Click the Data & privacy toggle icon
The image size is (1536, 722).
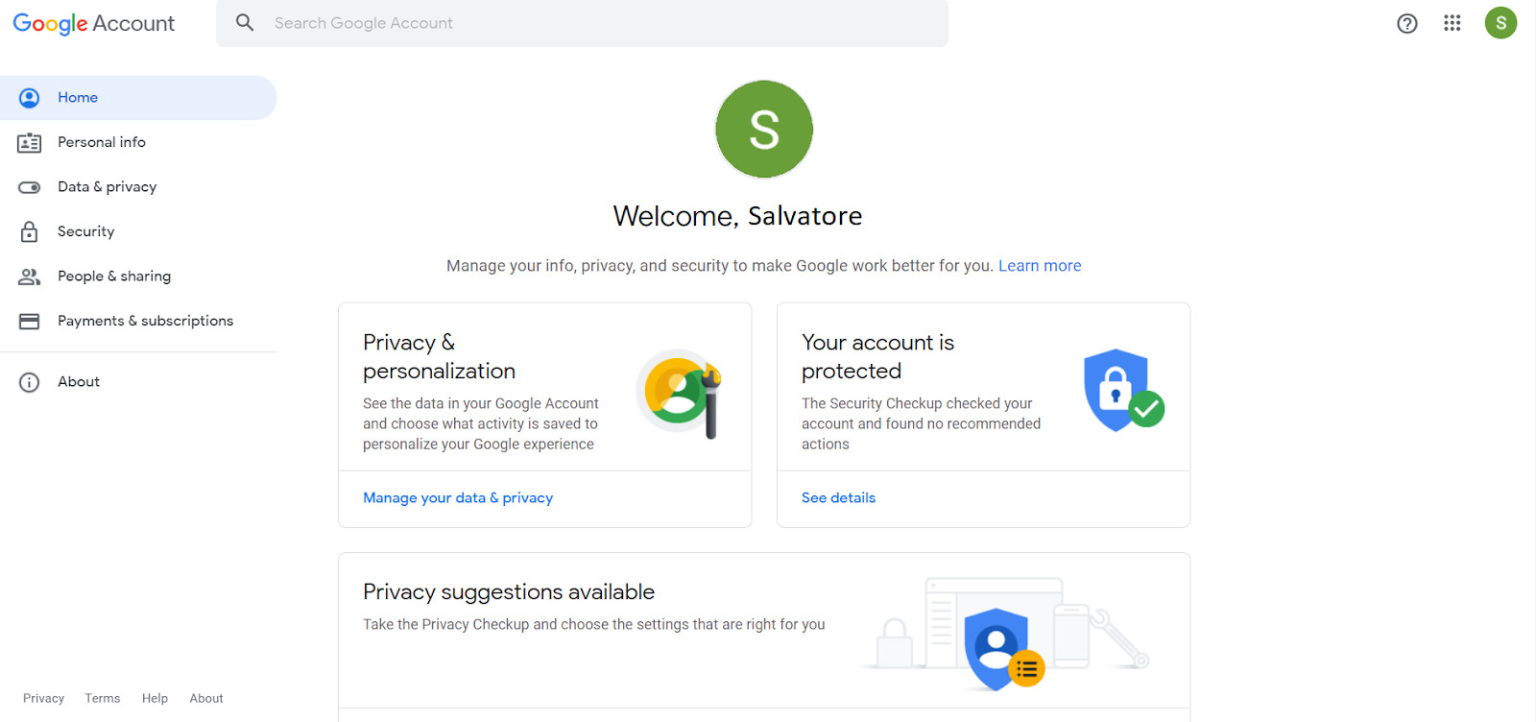(x=29, y=187)
